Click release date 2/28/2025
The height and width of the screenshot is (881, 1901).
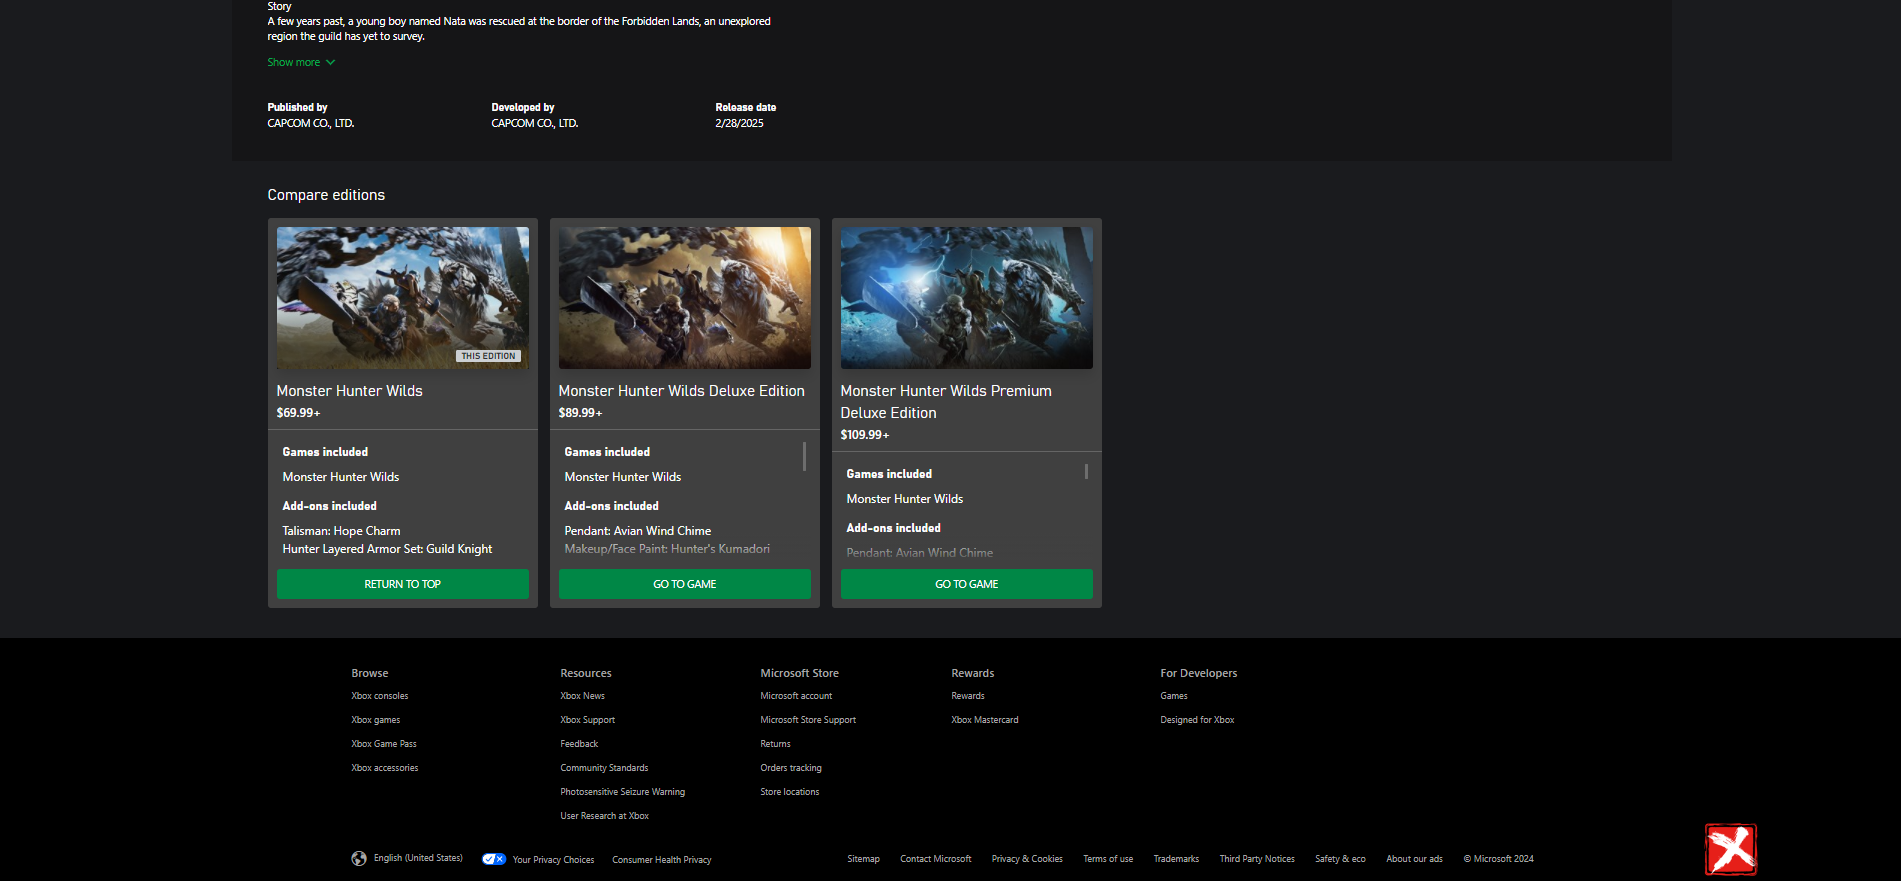(739, 123)
